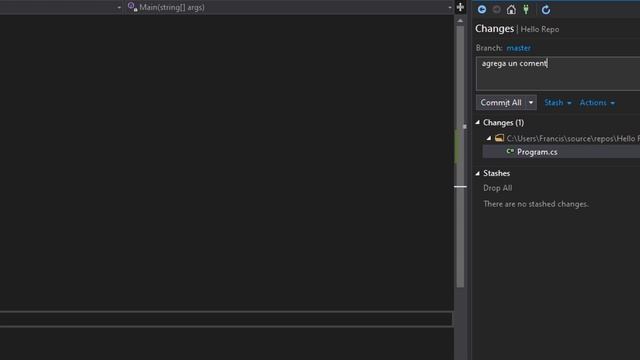Click the repository folder icon in Changes
640x360 pixels.
pyautogui.click(x=499, y=138)
